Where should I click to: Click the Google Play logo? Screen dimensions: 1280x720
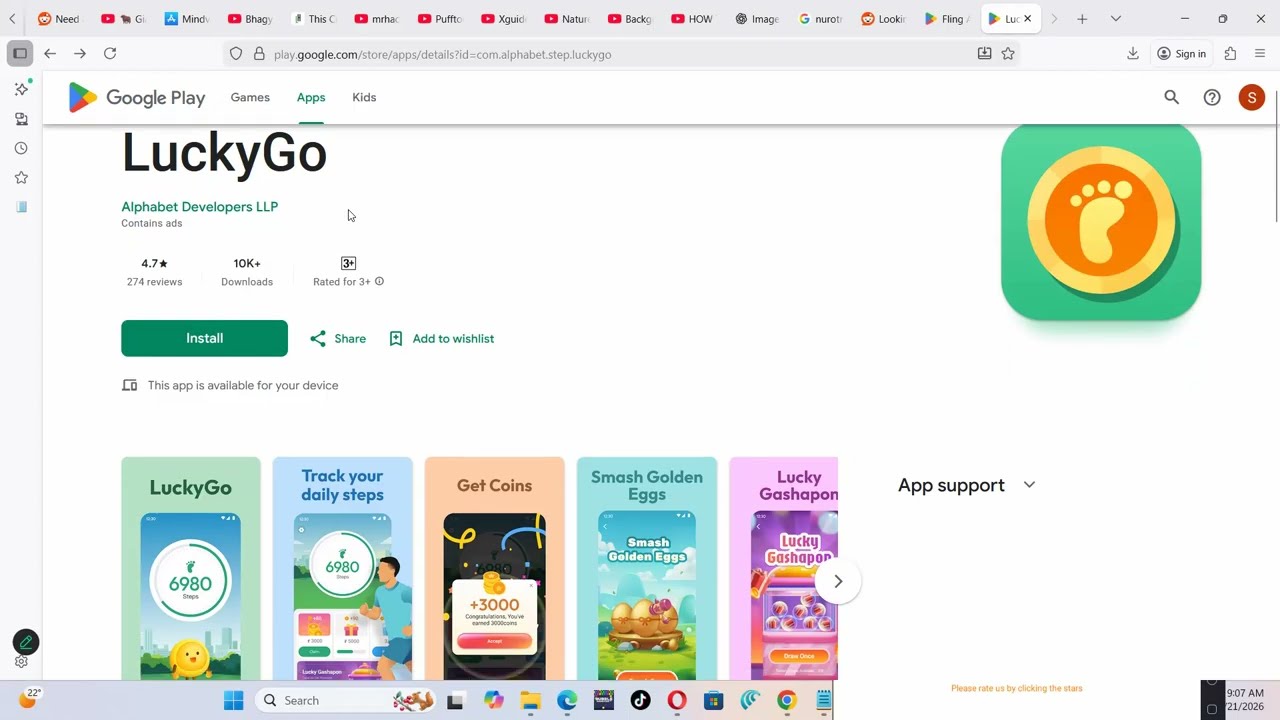coord(136,97)
